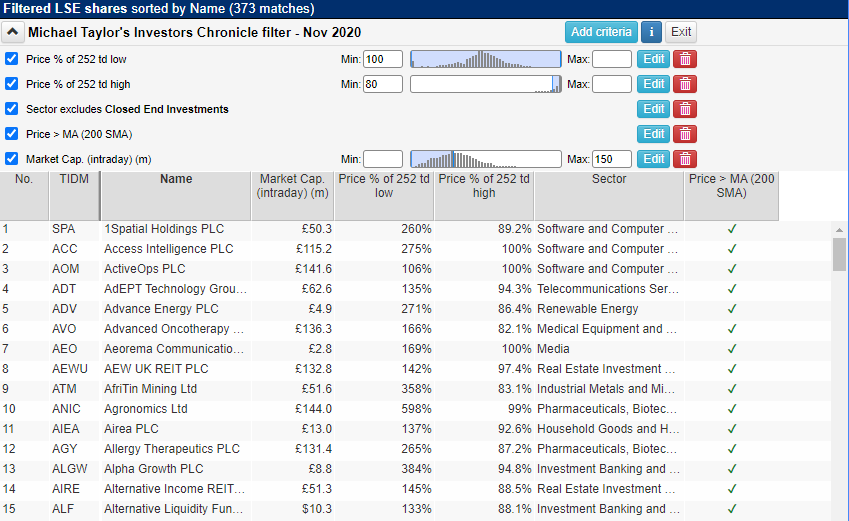Select Access Intelligence PLC name
Image resolution: width=849 pixels, height=521 pixels.
tap(168, 249)
